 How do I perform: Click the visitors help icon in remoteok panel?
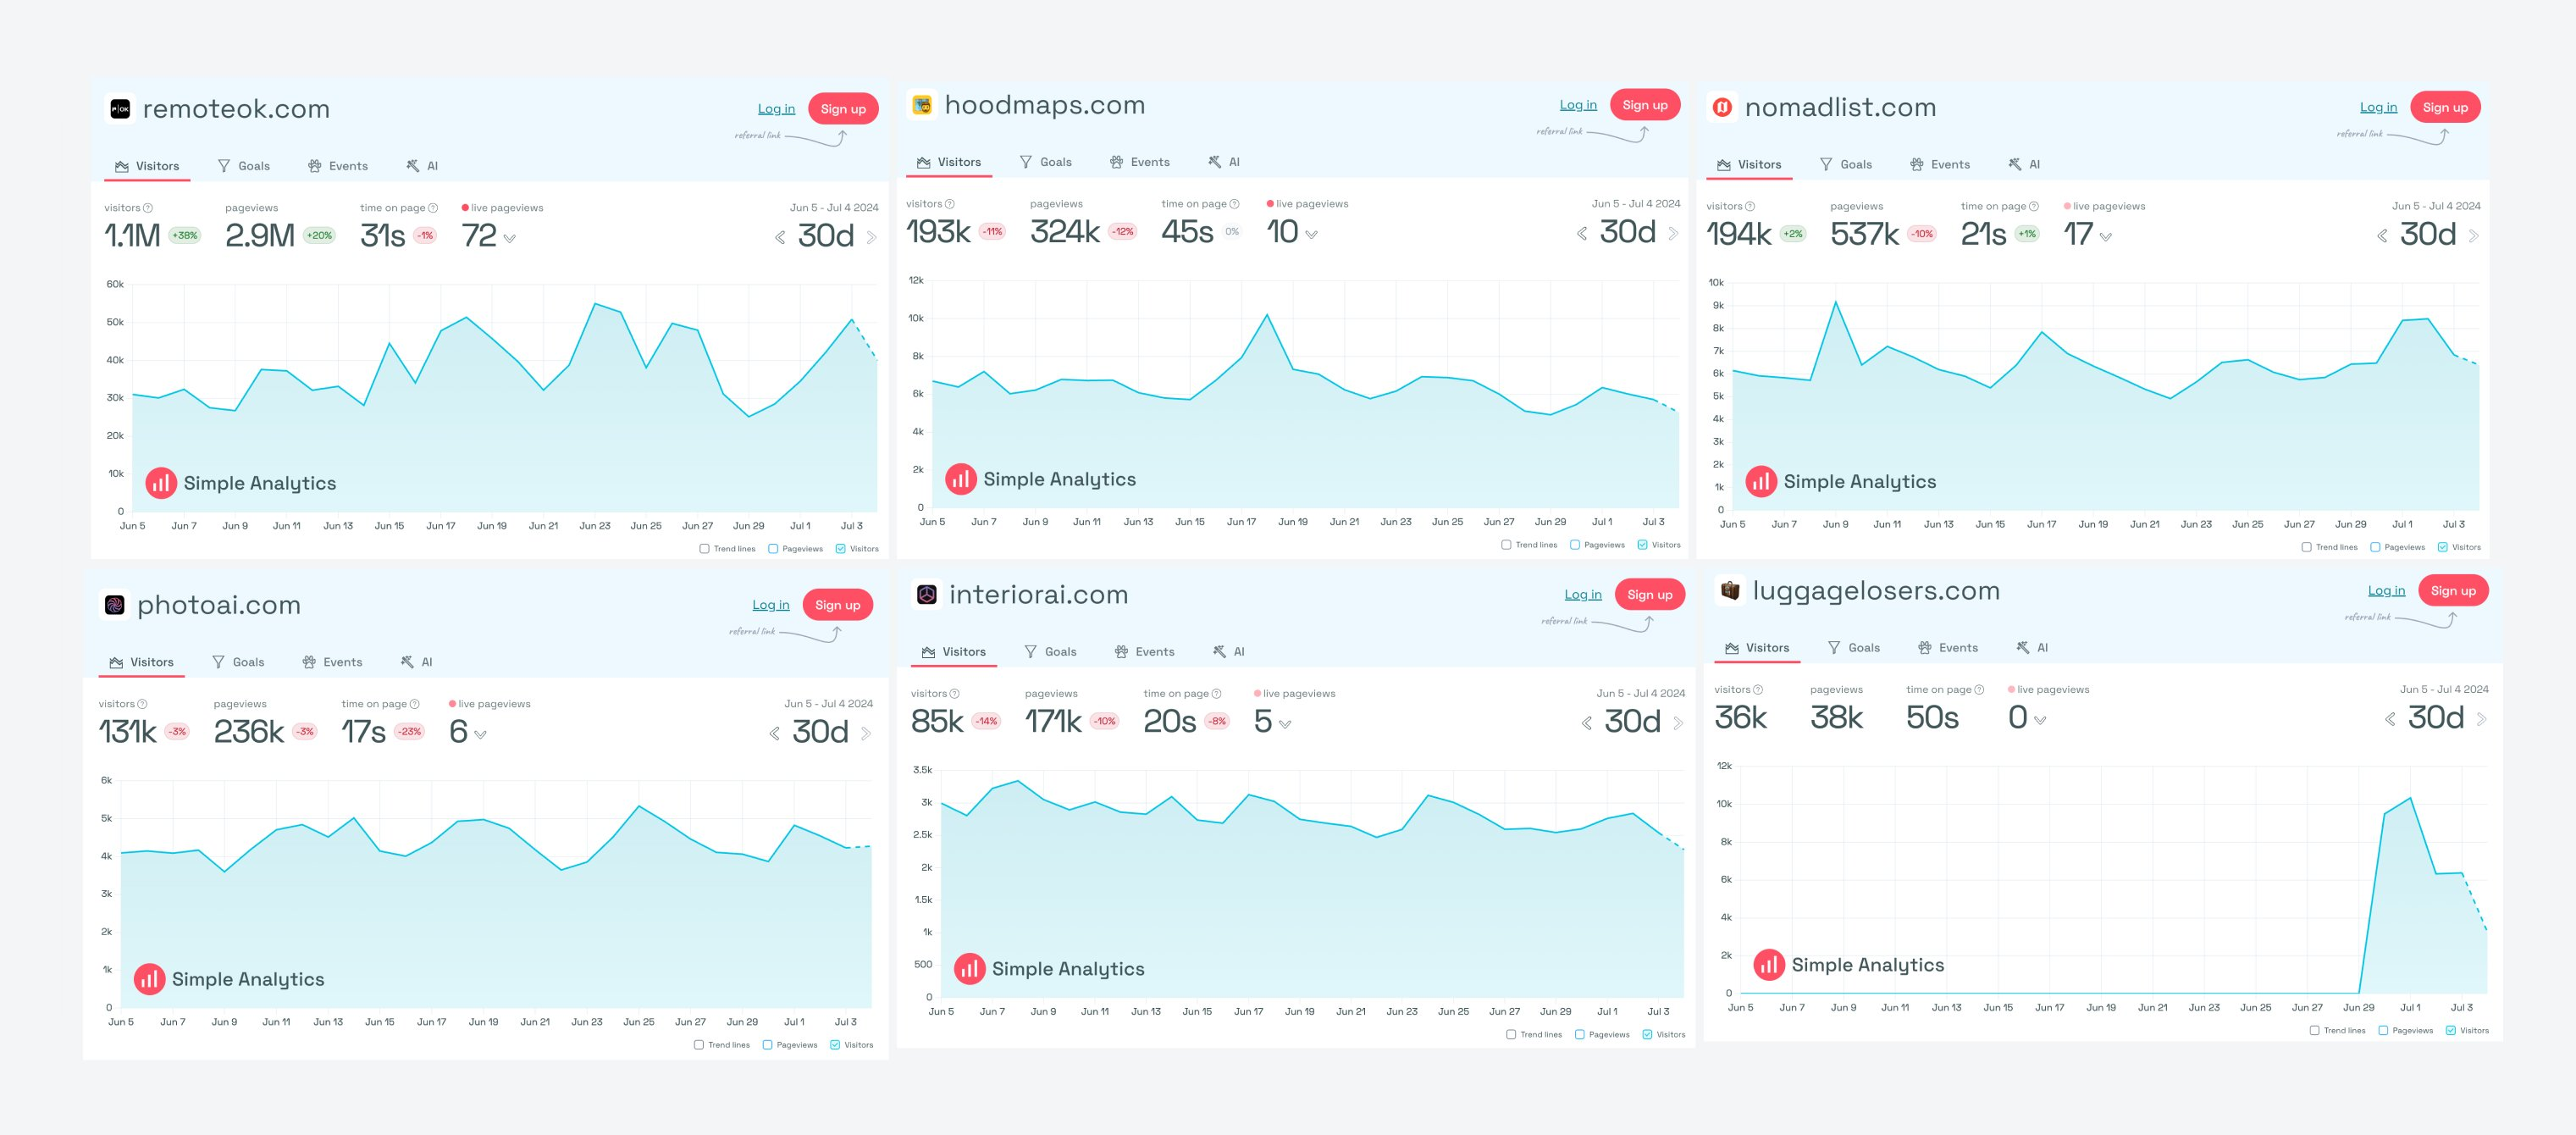pyautogui.click(x=148, y=208)
